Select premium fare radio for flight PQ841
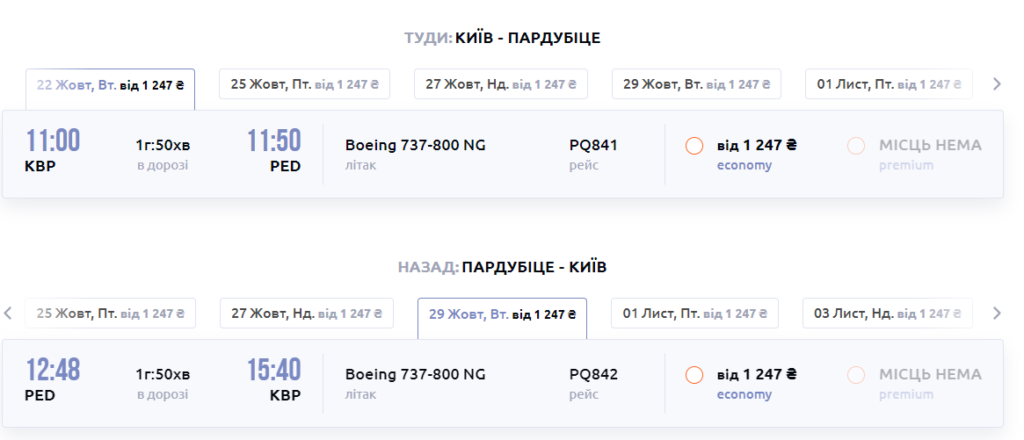 tap(855, 146)
